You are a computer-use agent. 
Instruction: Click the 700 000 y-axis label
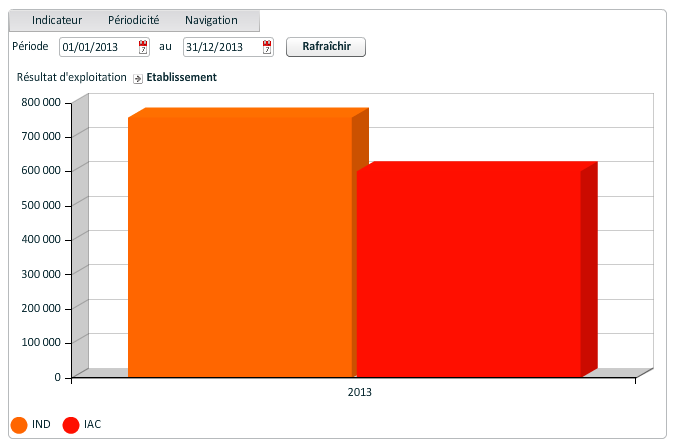click(41, 136)
